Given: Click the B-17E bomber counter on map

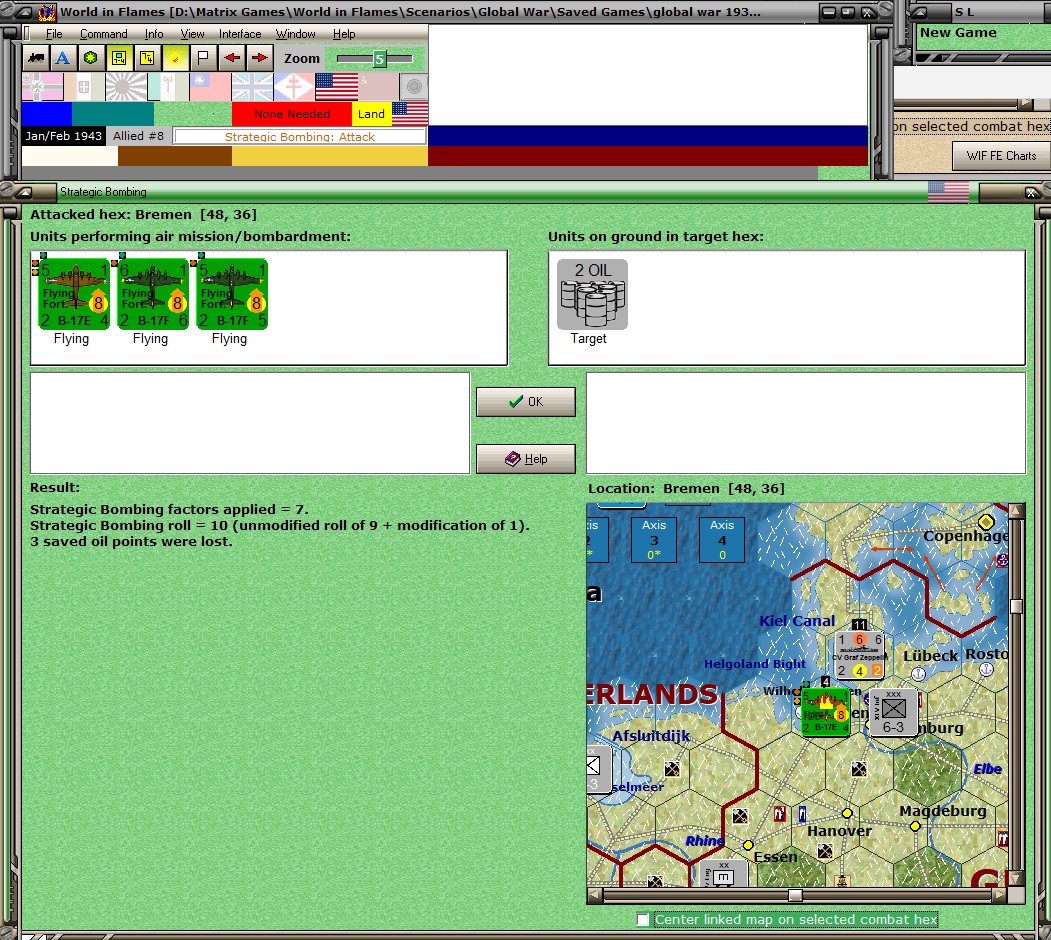Looking at the screenshot, I should point(826,712).
